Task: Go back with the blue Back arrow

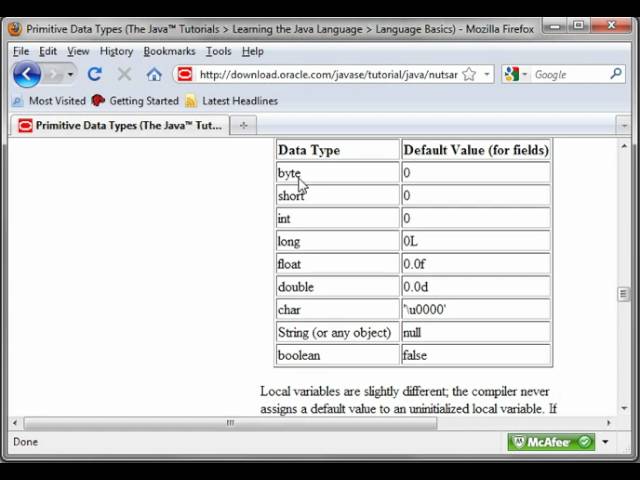Action: click(x=27, y=74)
